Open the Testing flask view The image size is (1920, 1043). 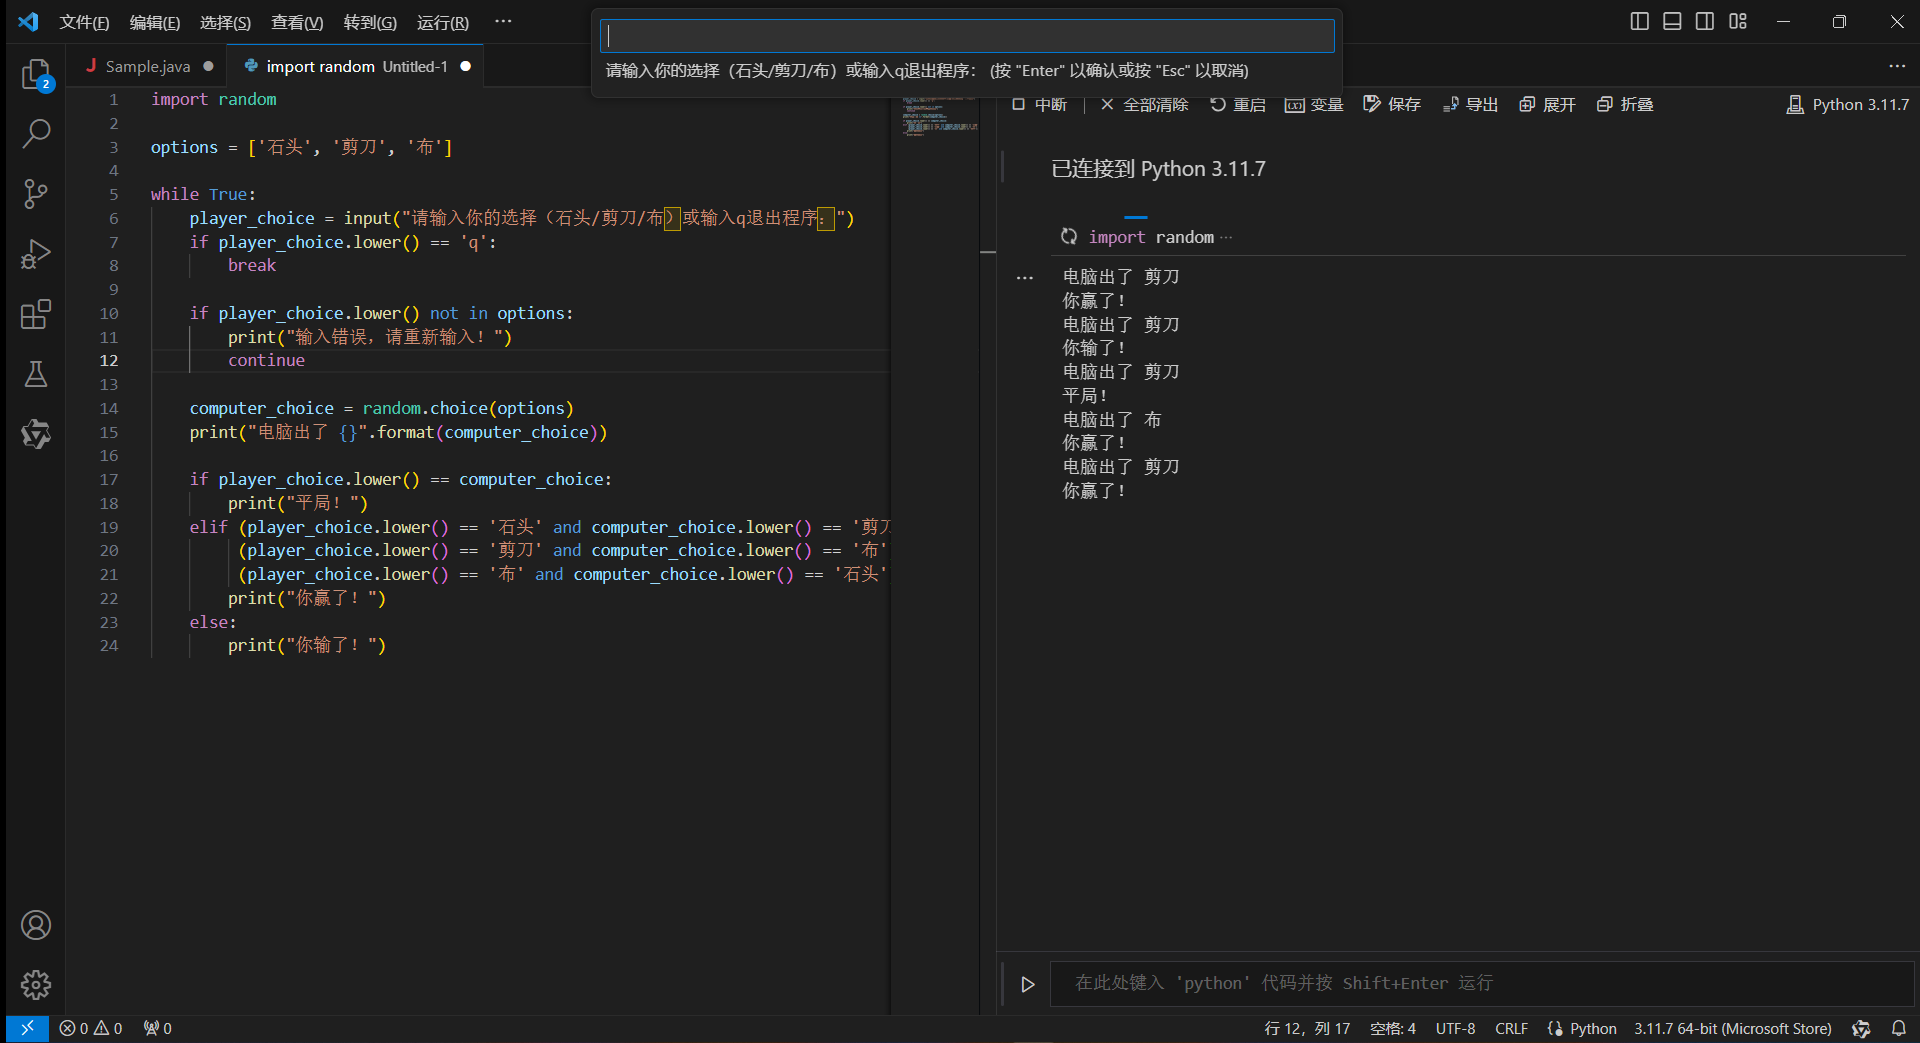pos(36,374)
